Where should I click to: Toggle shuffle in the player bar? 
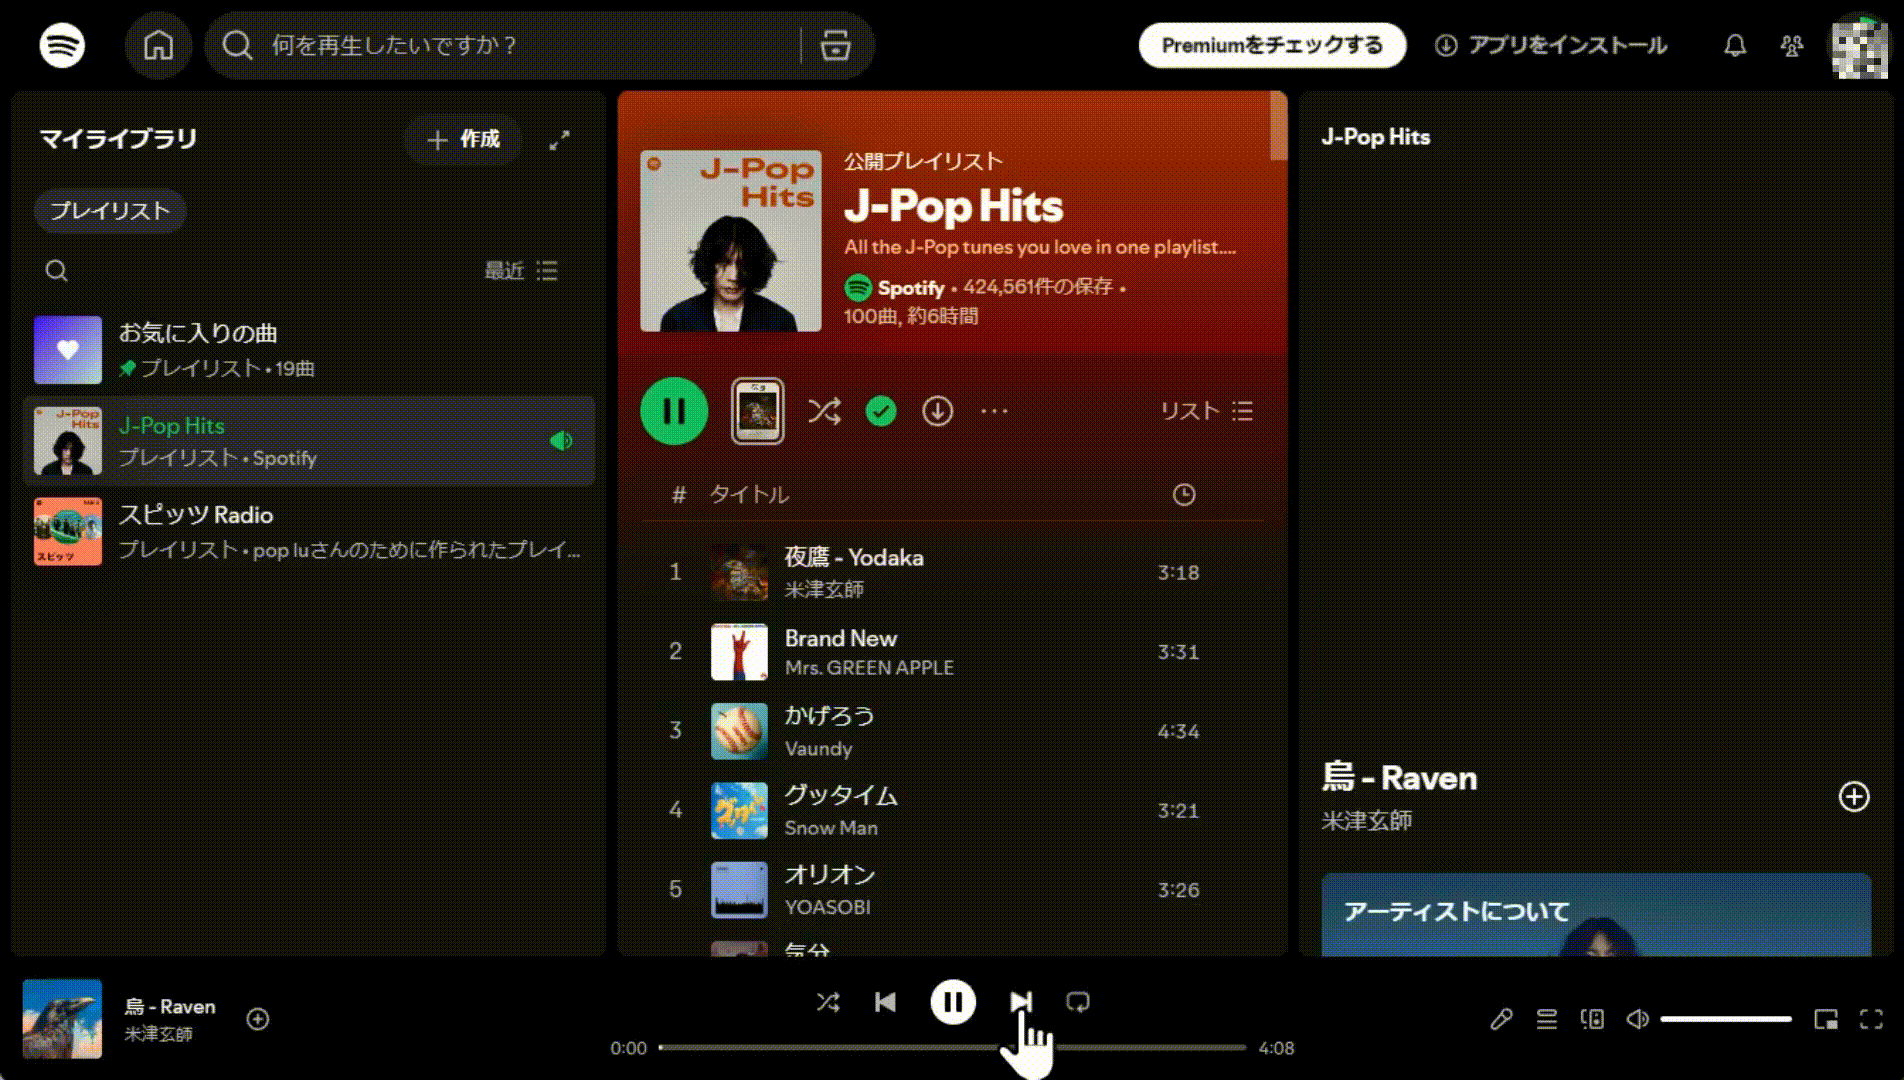828,1002
